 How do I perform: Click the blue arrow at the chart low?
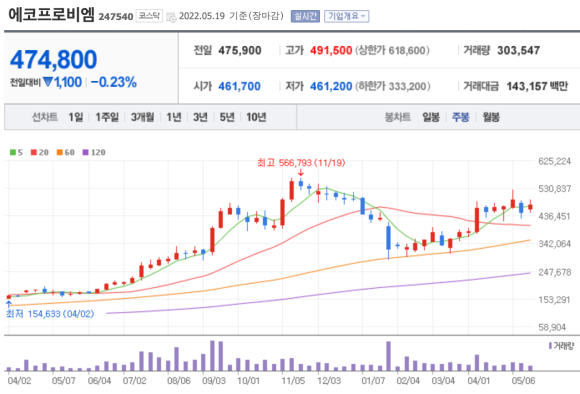tap(9, 304)
